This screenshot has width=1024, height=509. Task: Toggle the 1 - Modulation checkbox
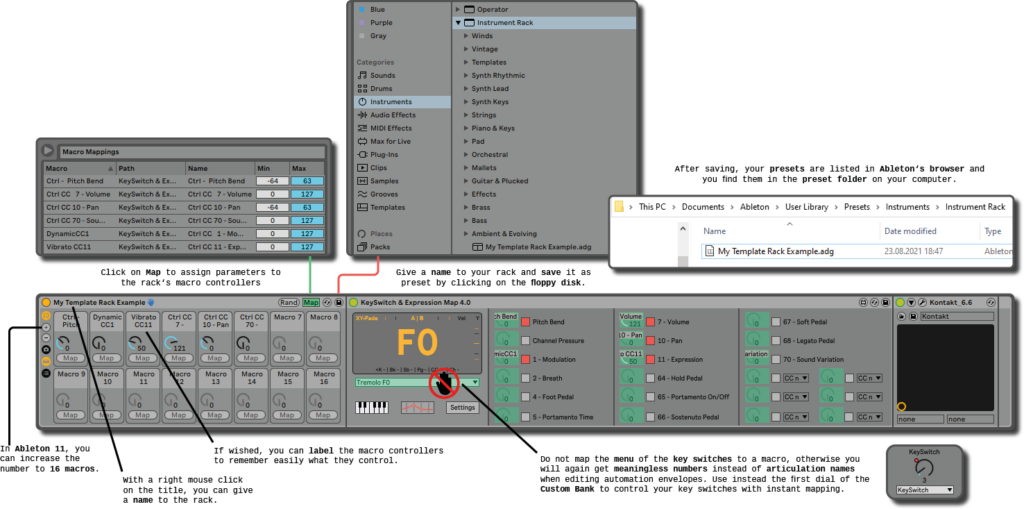pos(525,359)
